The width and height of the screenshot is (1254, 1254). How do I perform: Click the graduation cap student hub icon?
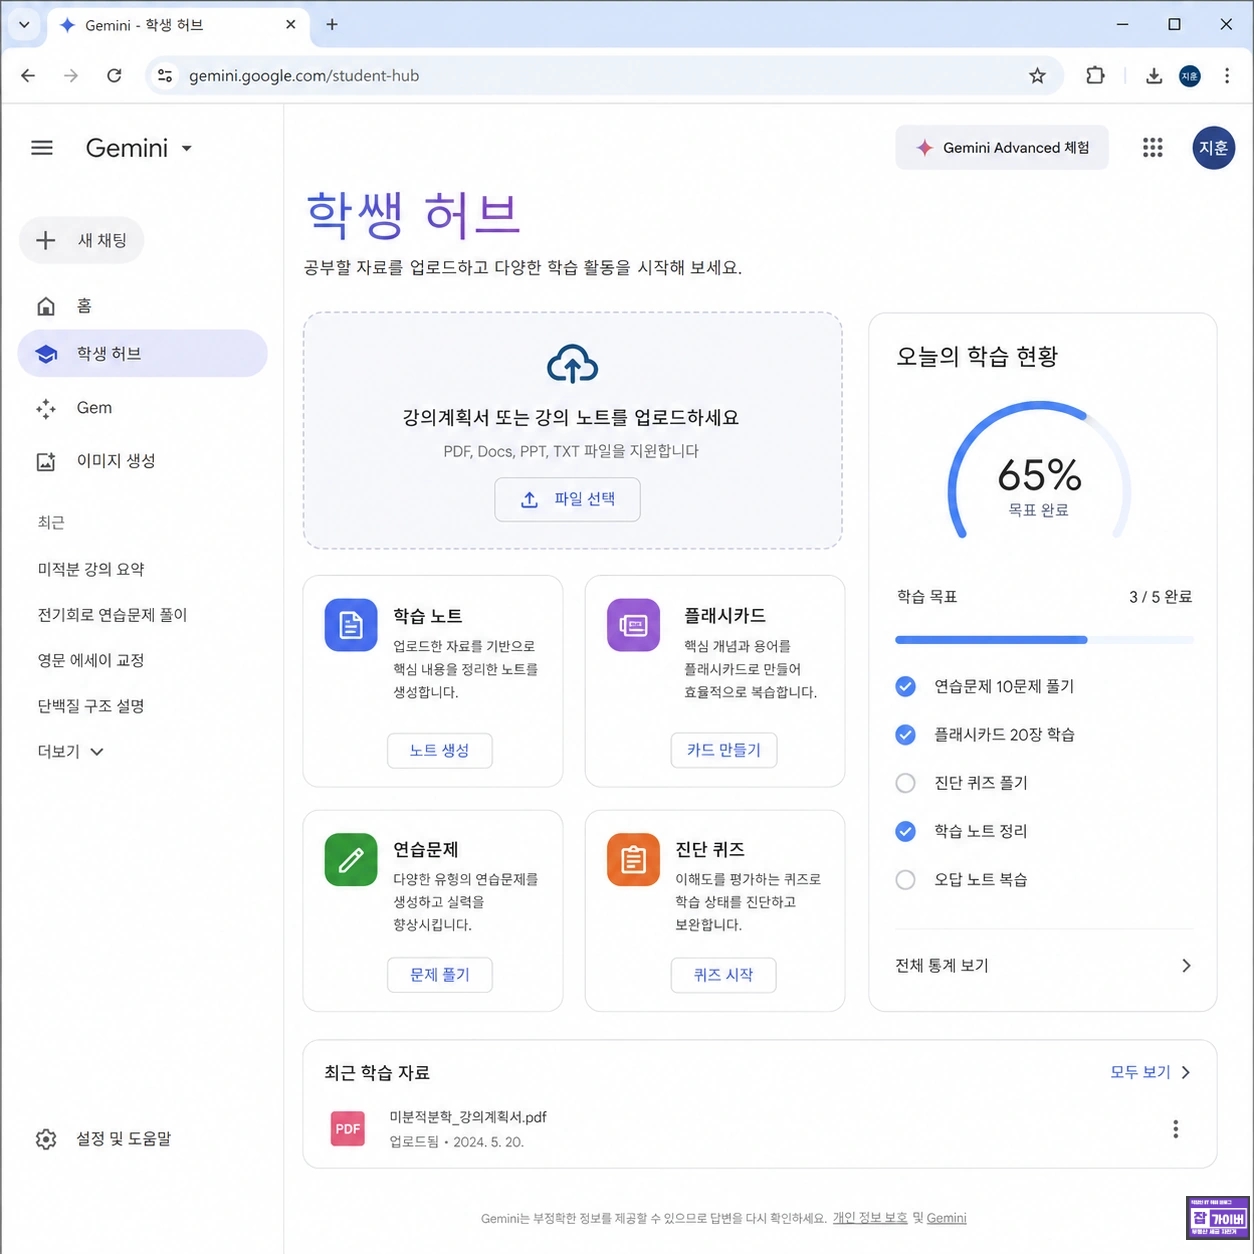click(x=46, y=354)
